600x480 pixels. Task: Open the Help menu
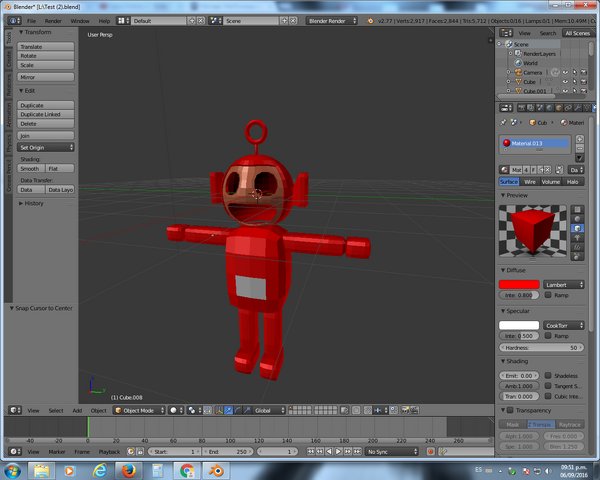104,21
